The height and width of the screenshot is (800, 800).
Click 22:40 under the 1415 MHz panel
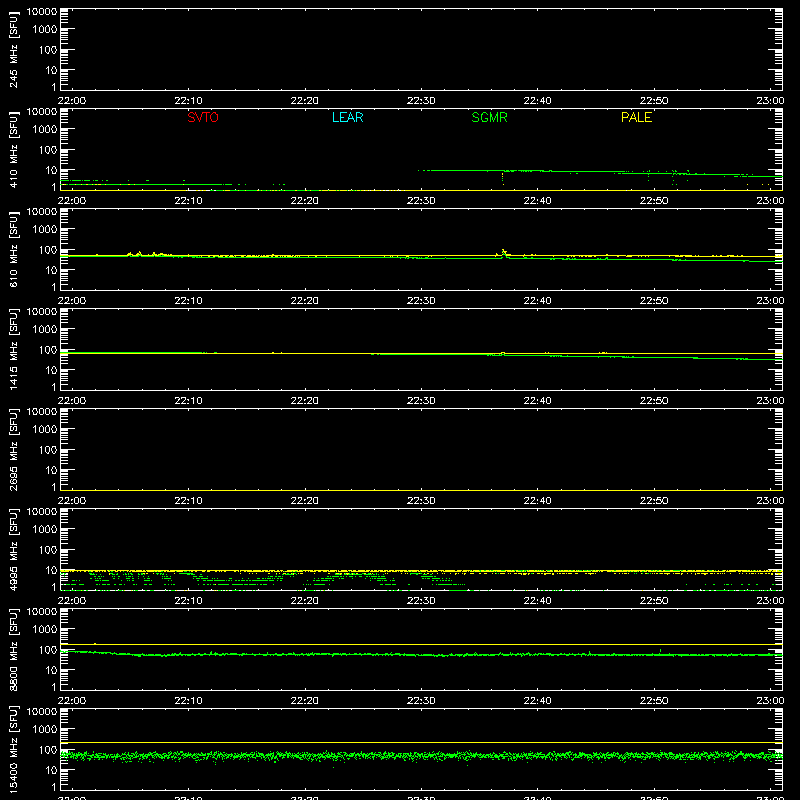coord(537,401)
